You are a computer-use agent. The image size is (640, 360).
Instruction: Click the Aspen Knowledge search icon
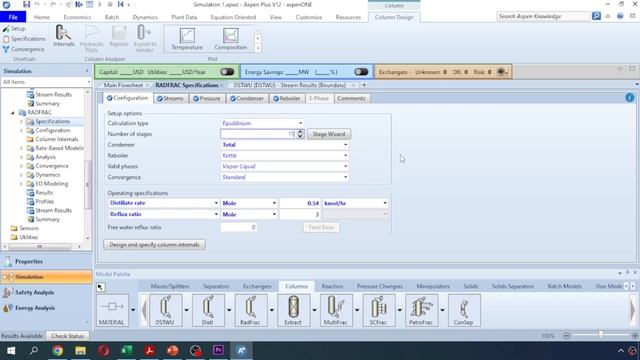pyautogui.click(x=596, y=16)
